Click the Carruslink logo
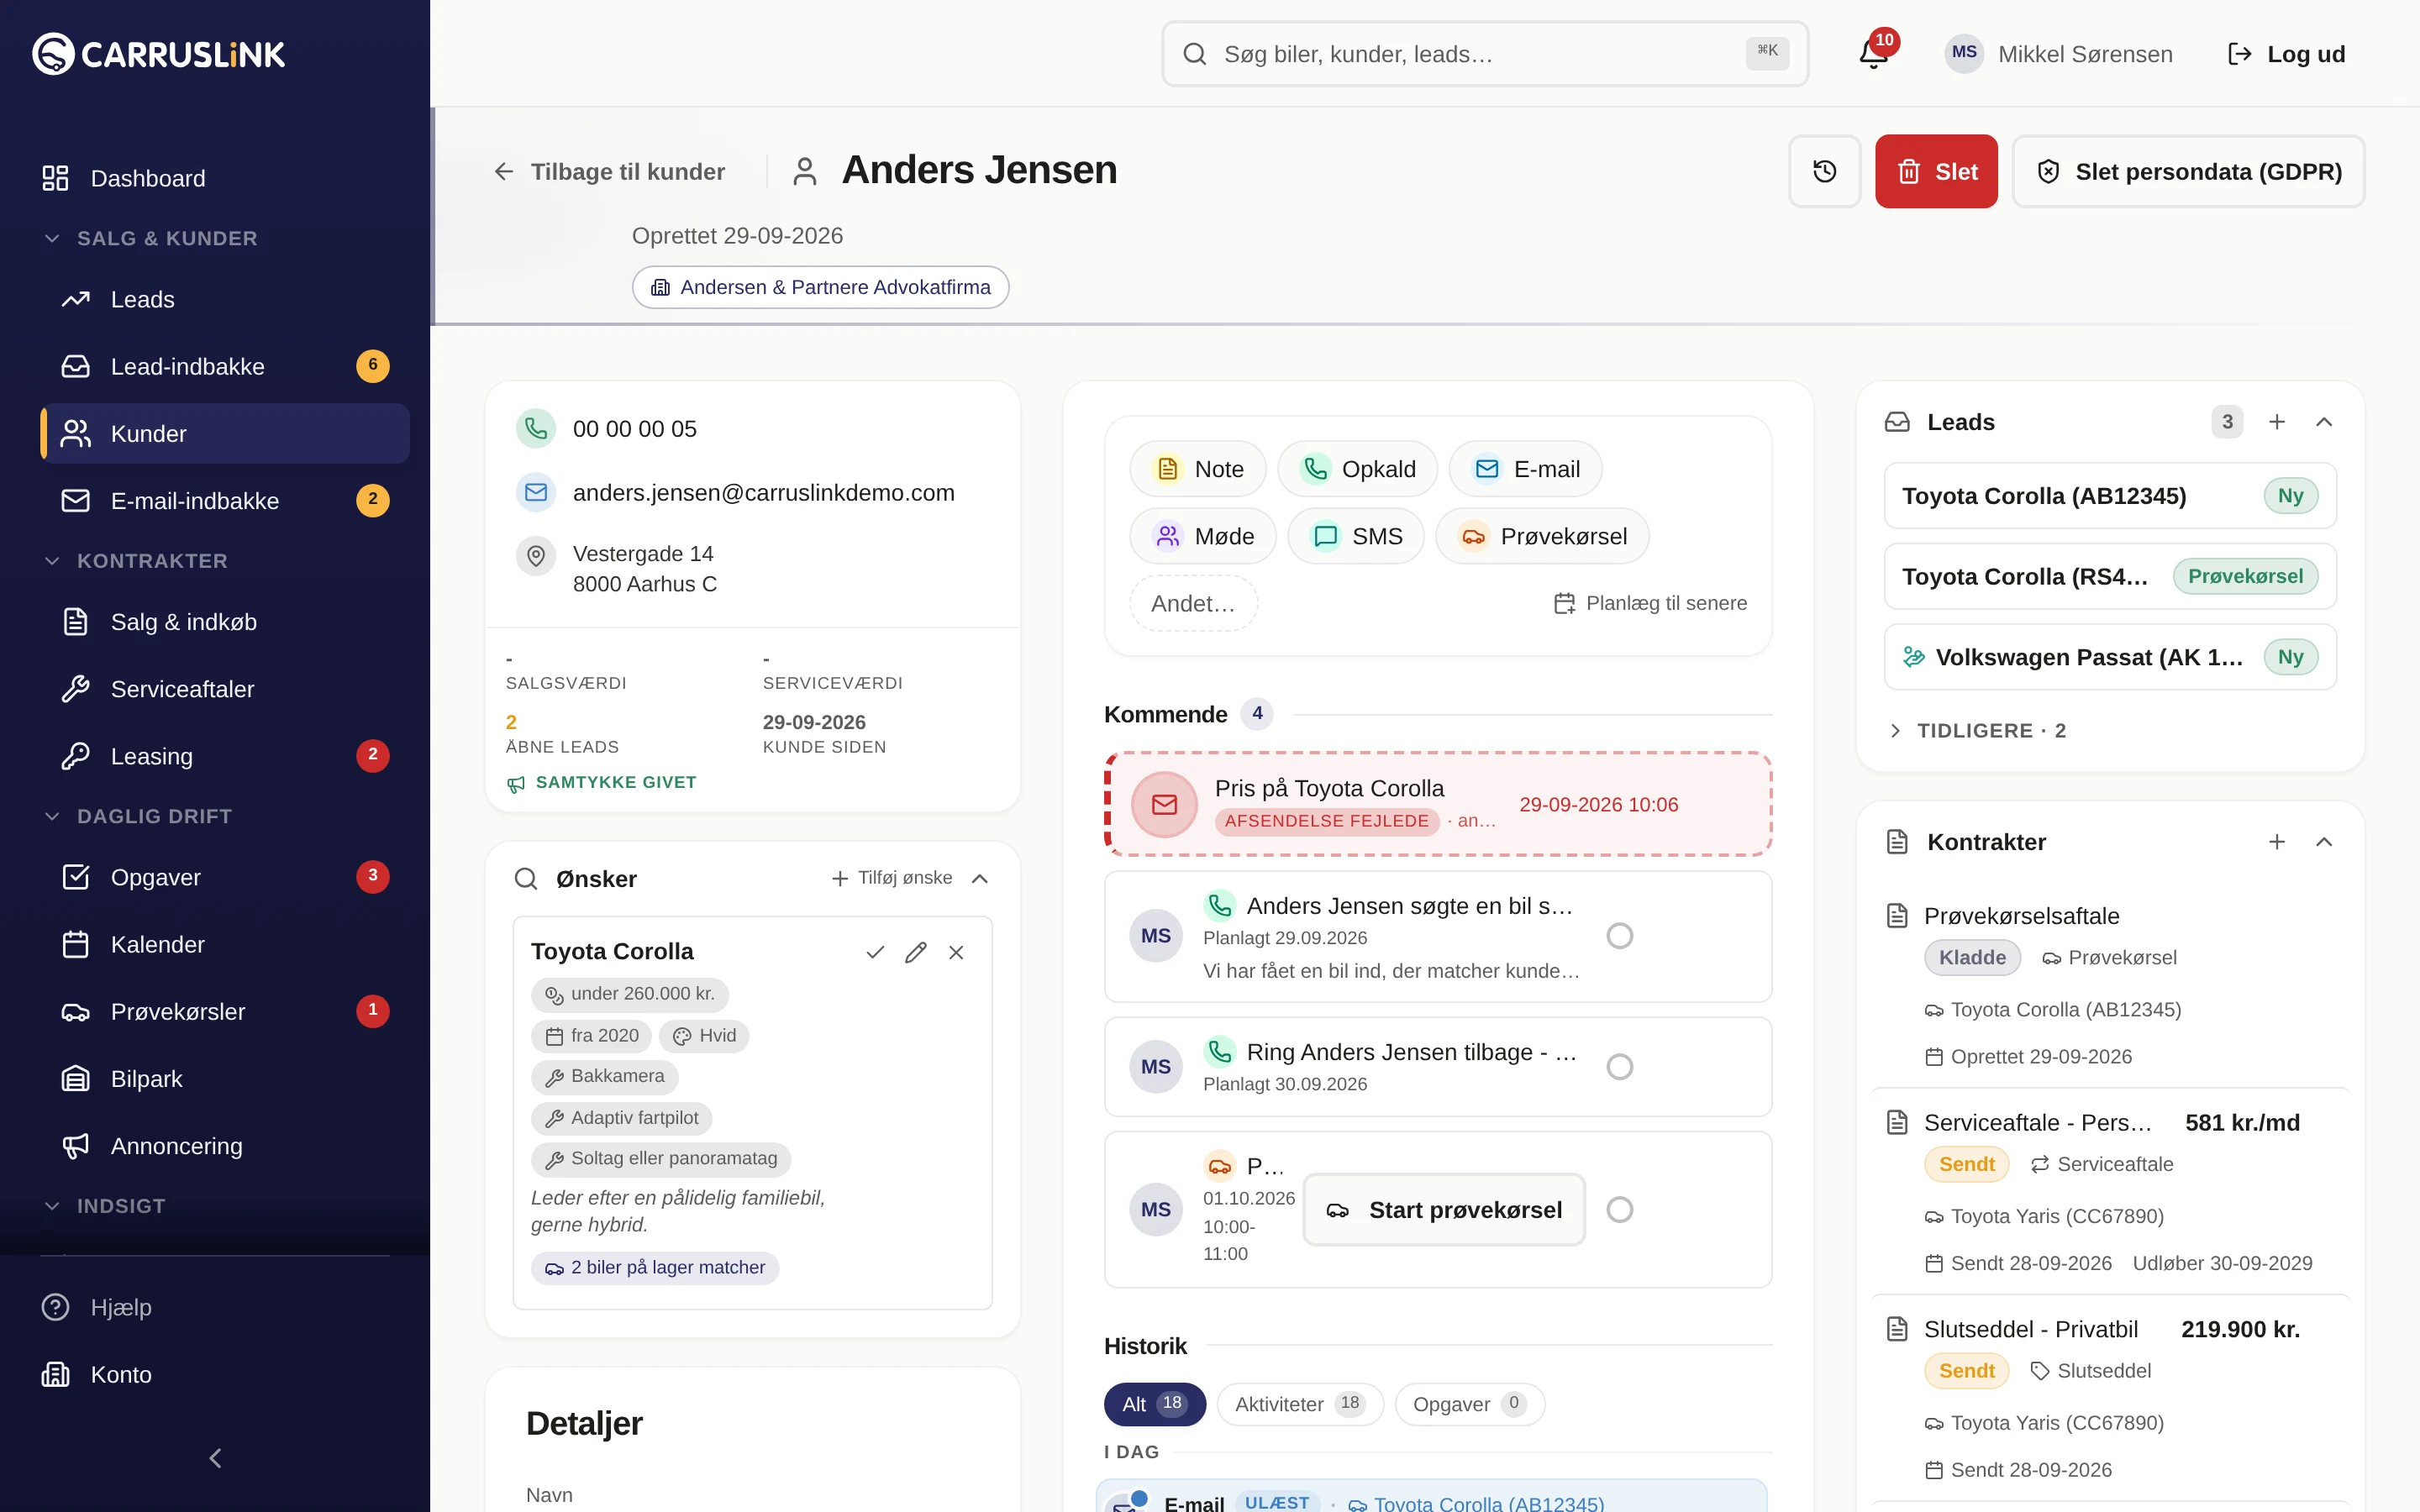The image size is (2420, 1512). [159, 54]
